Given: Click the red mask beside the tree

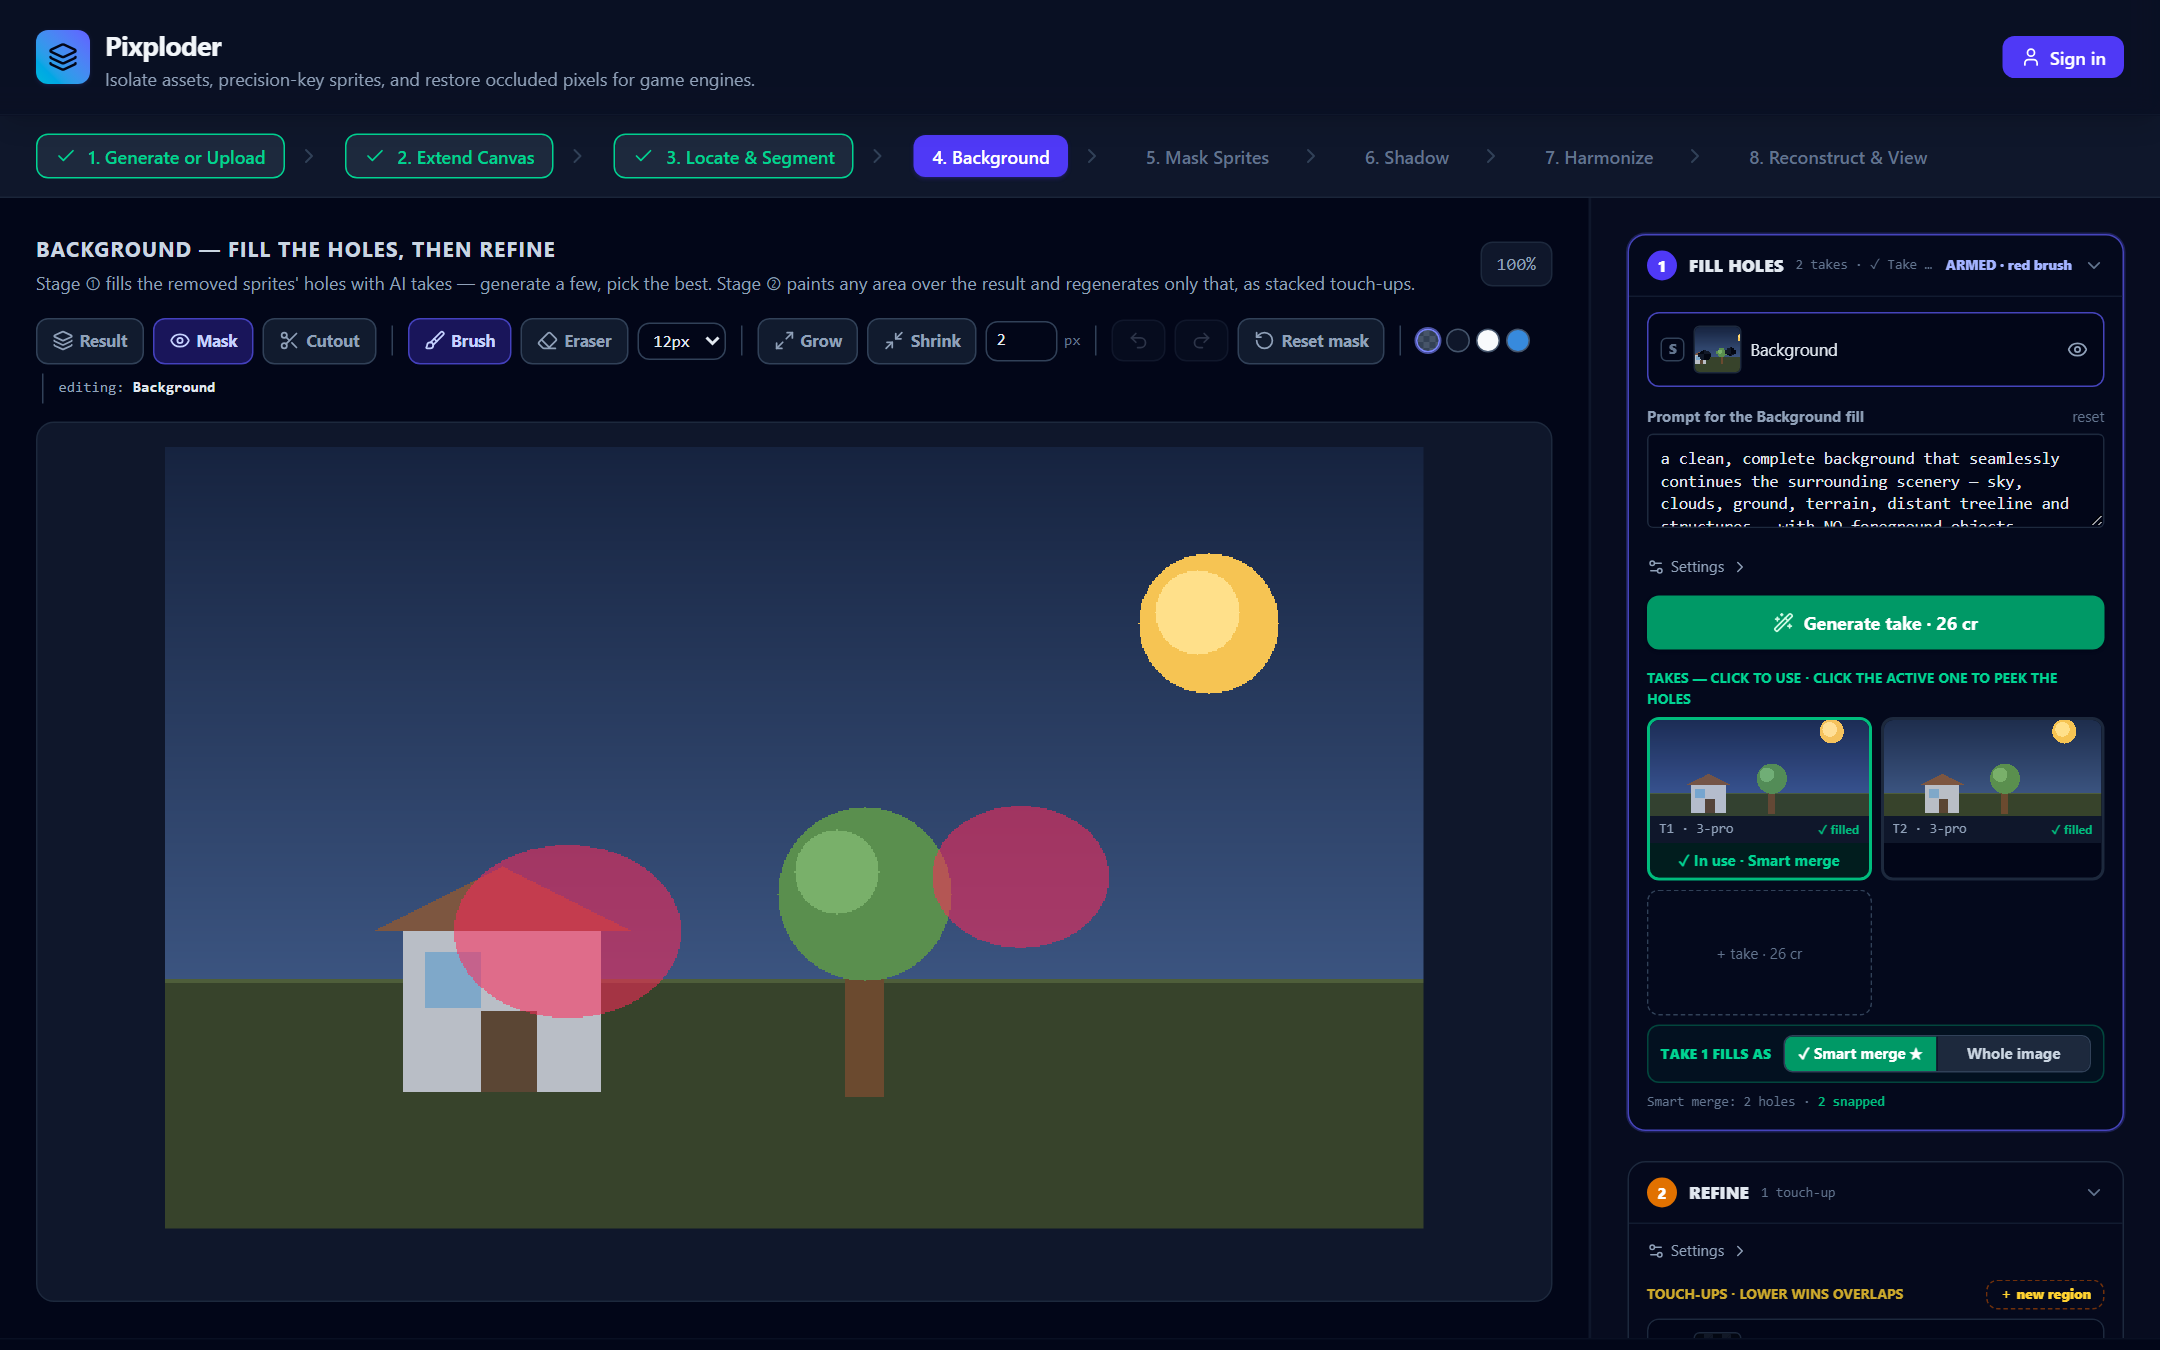Looking at the screenshot, I should (1021, 877).
